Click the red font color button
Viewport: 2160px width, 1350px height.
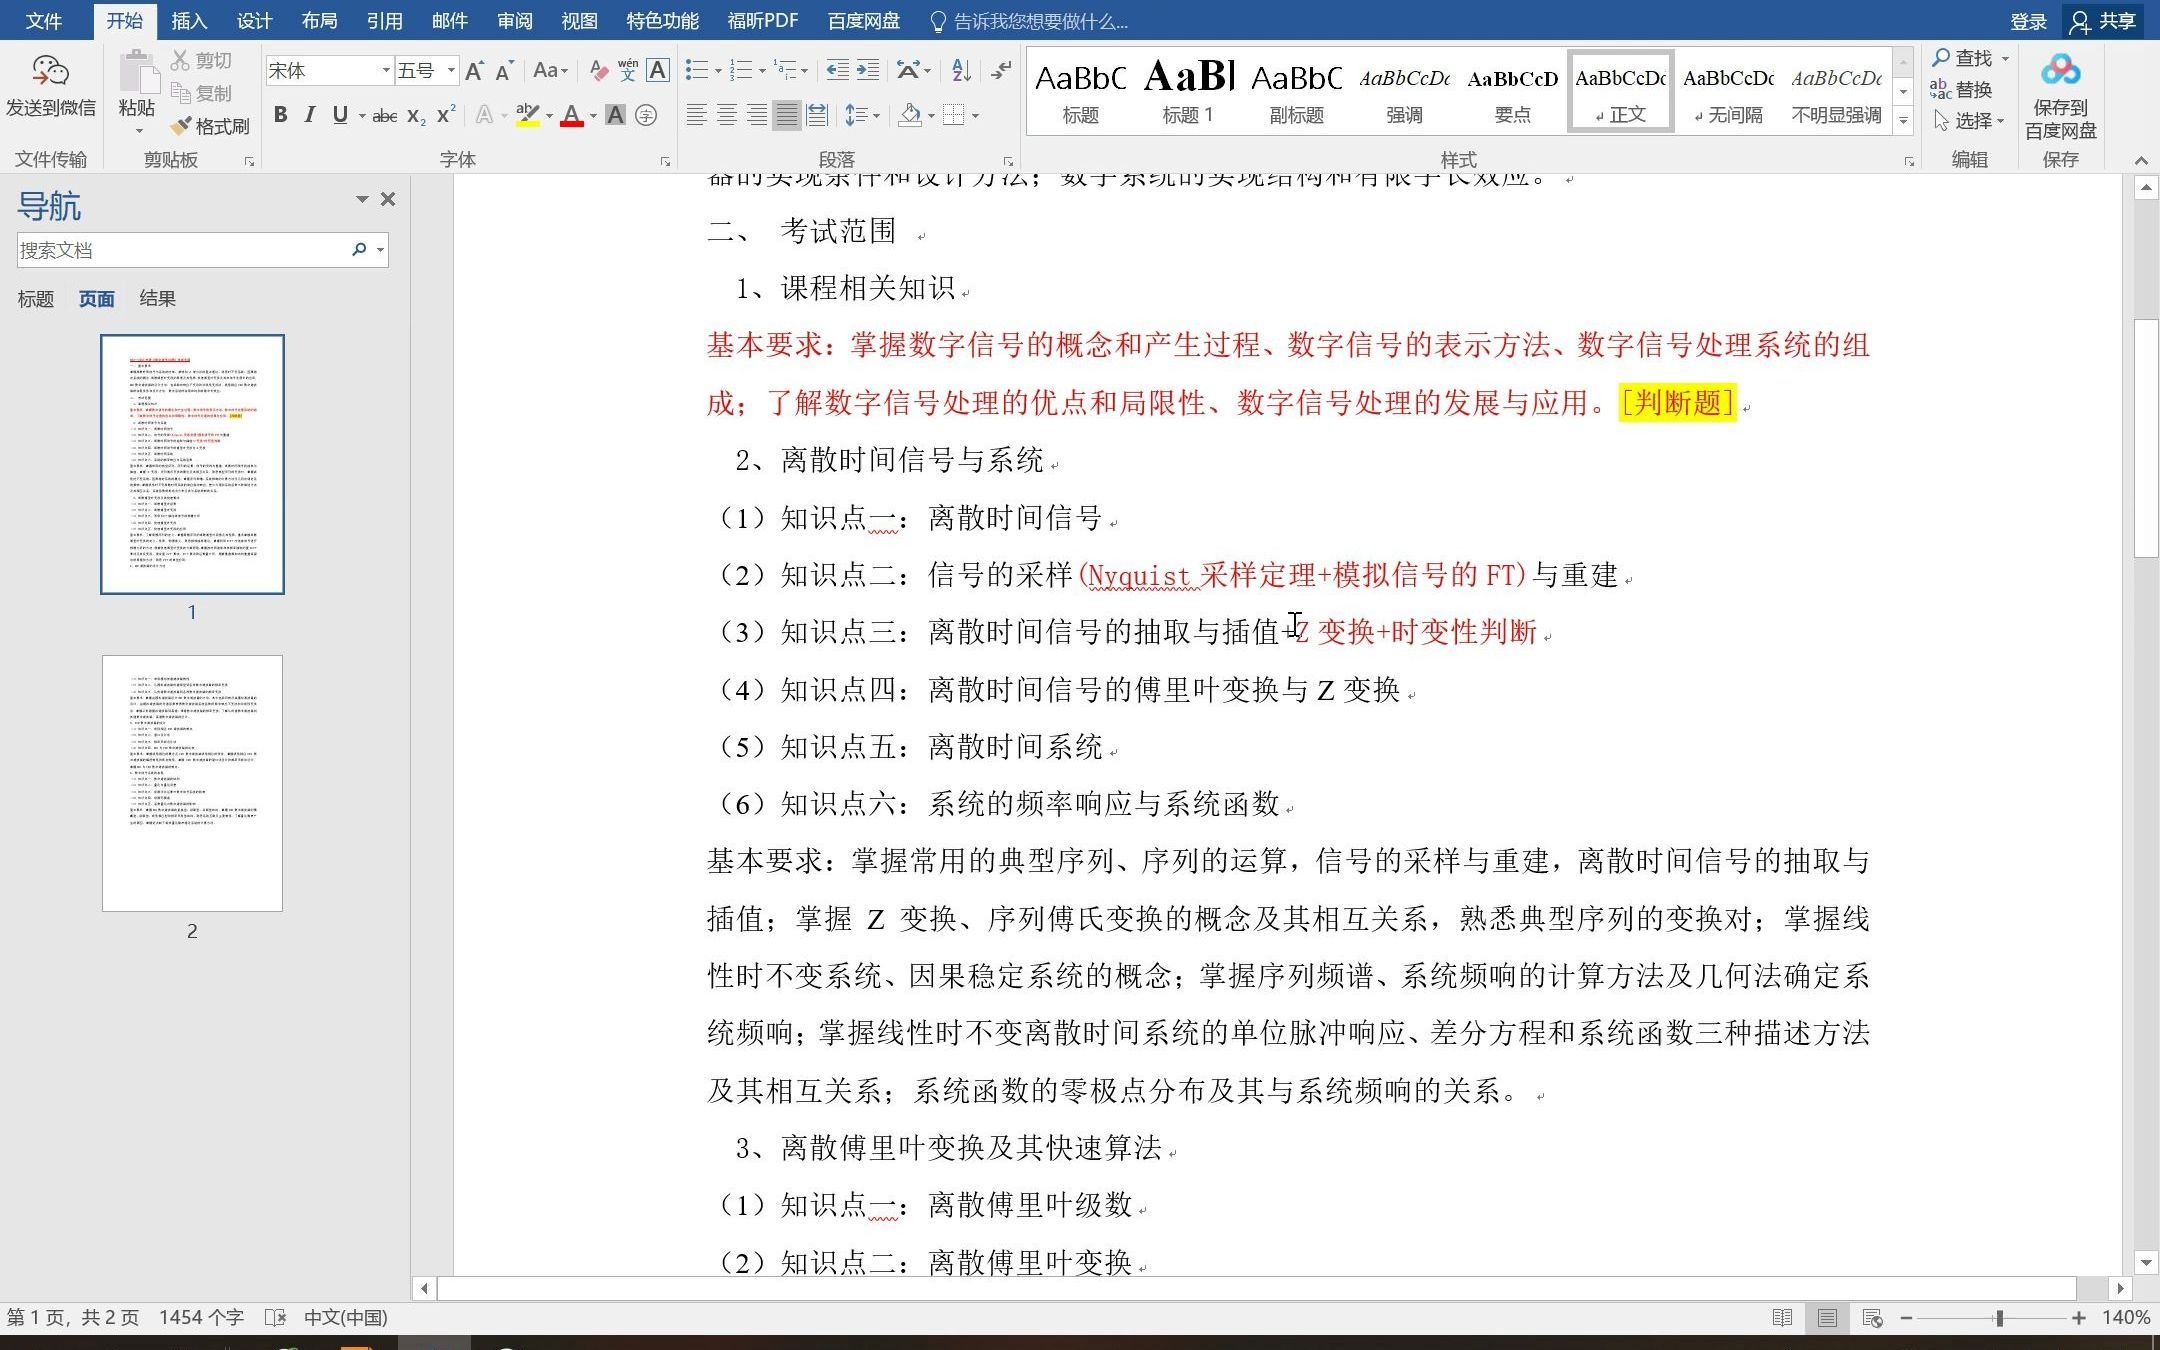coord(572,115)
